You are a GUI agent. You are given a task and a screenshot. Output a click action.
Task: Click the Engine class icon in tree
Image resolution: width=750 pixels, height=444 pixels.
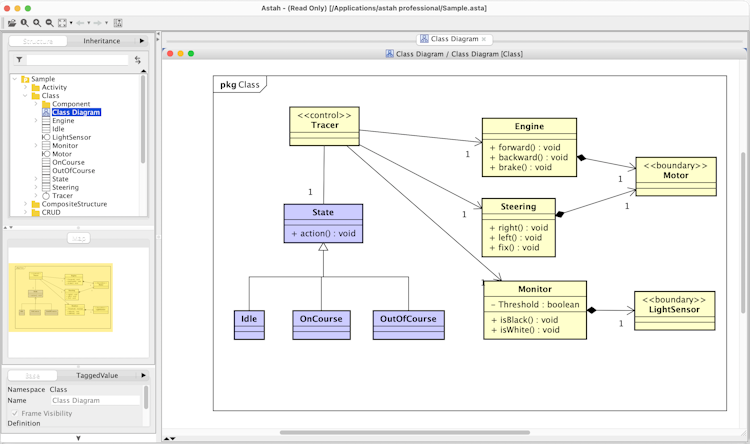pyautogui.click(x=46, y=121)
